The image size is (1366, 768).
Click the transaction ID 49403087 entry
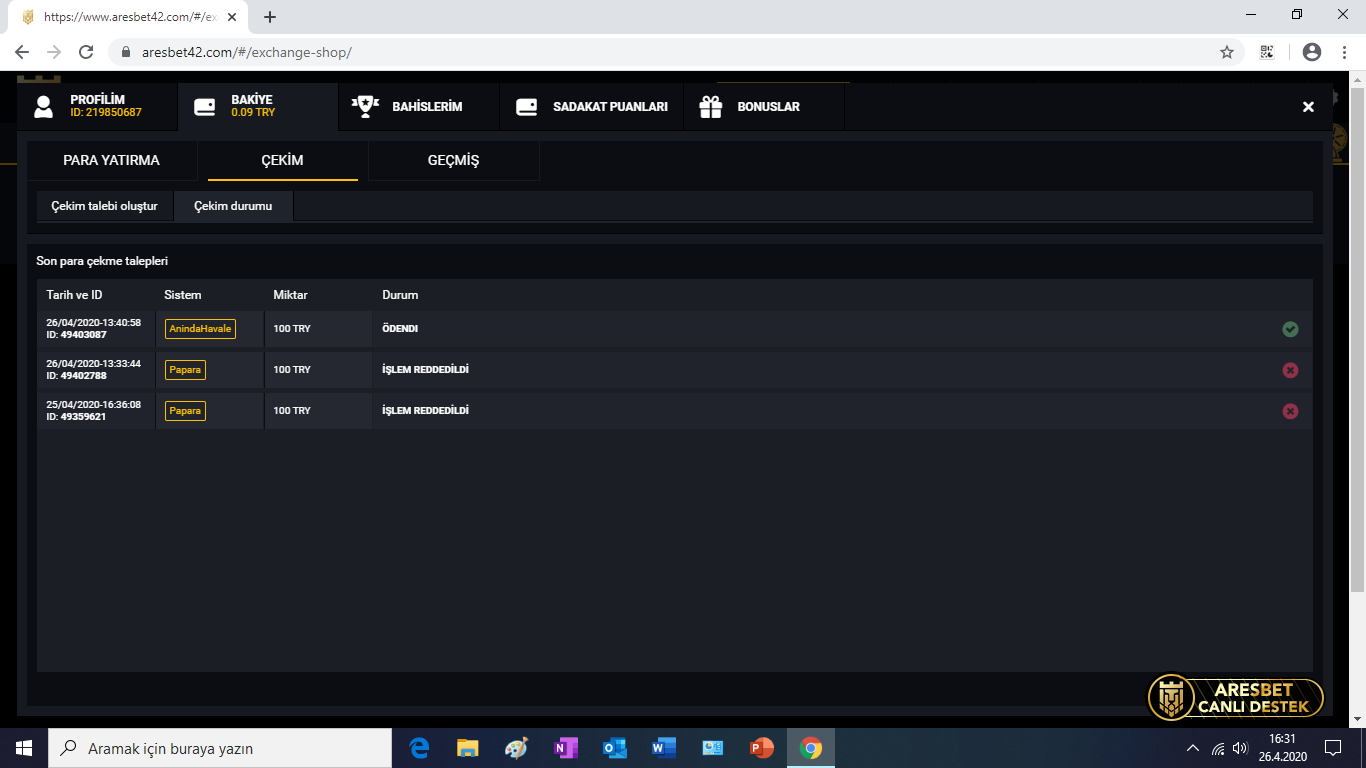pyautogui.click(x=76, y=335)
